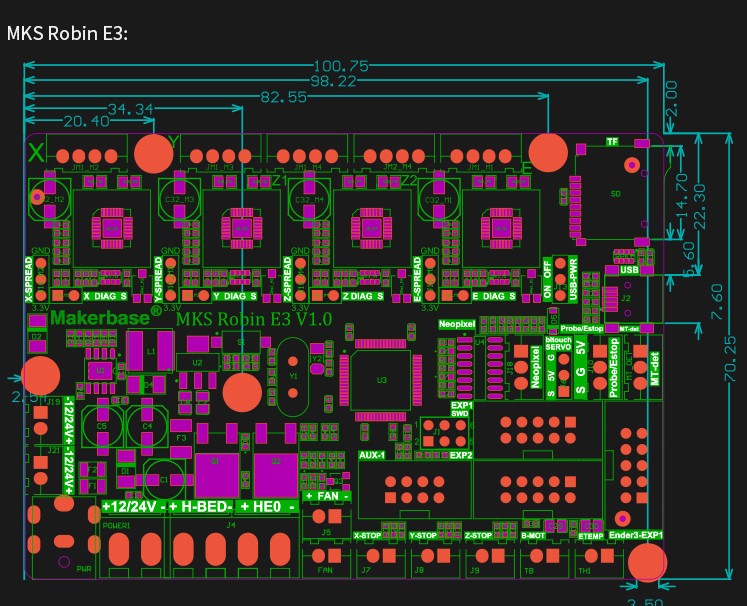Click the 70.25 board height dimension
The width and height of the screenshot is (747, 606).
730,359
